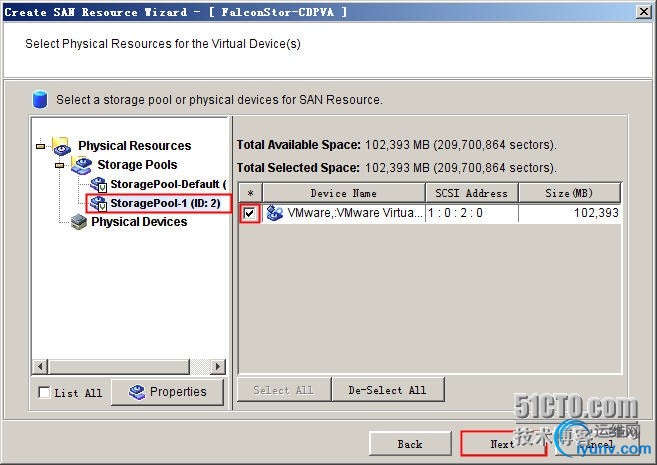The height and width of the screenshot is (465, 657).
Task: Click the StoragePool-1 pool icon
Action: pyautogui.click(x=99, y=204)
